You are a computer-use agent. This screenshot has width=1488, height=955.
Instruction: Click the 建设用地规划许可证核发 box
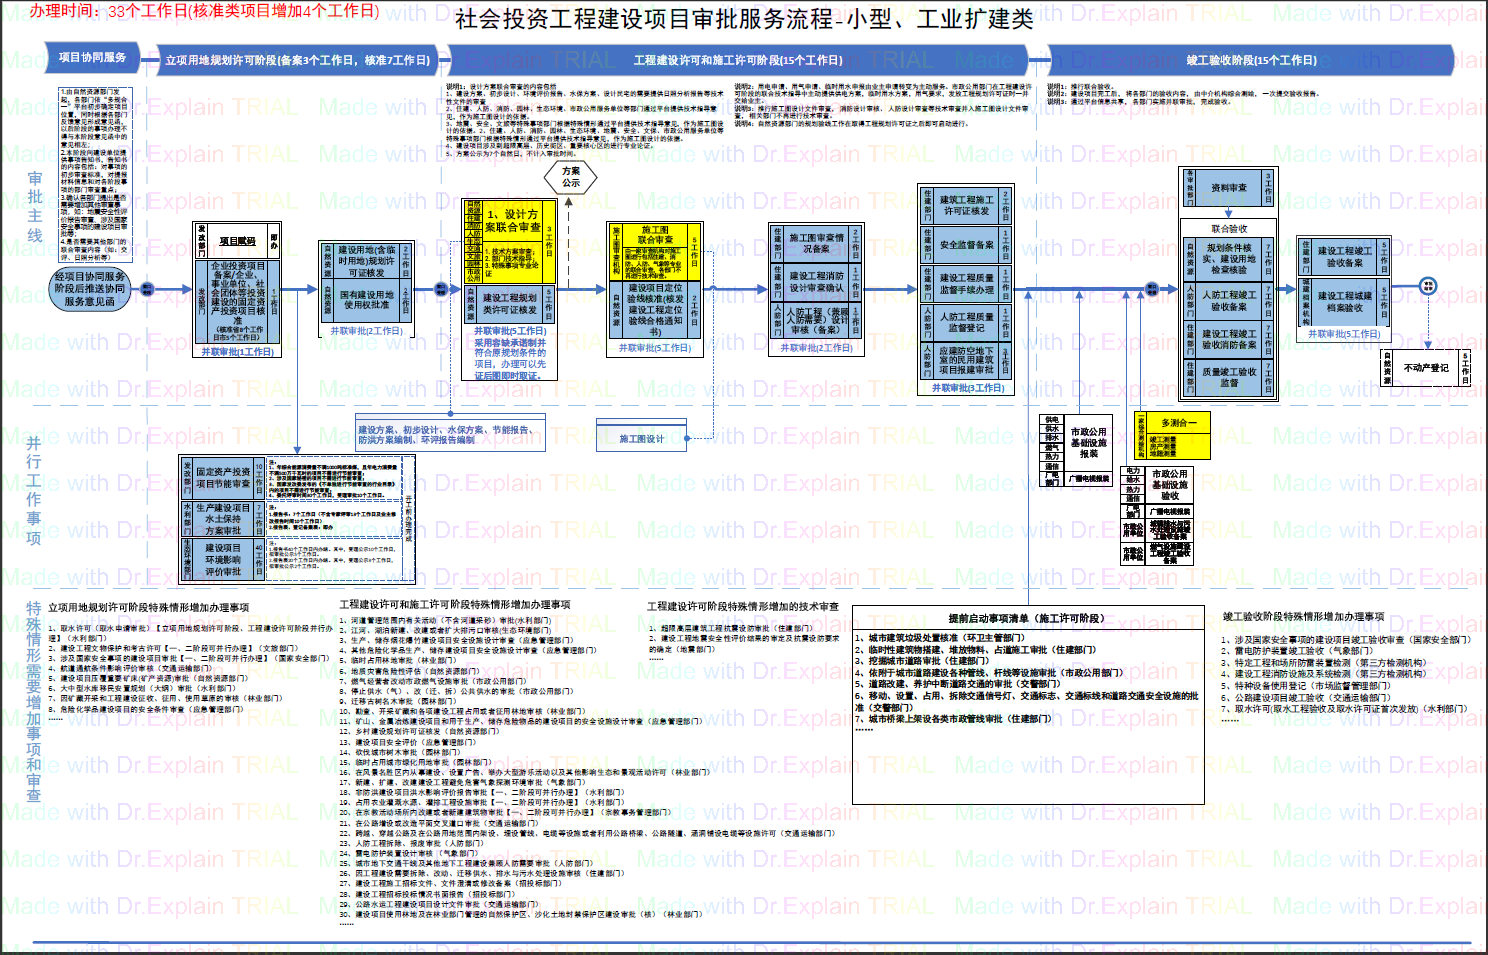point(367,261)
